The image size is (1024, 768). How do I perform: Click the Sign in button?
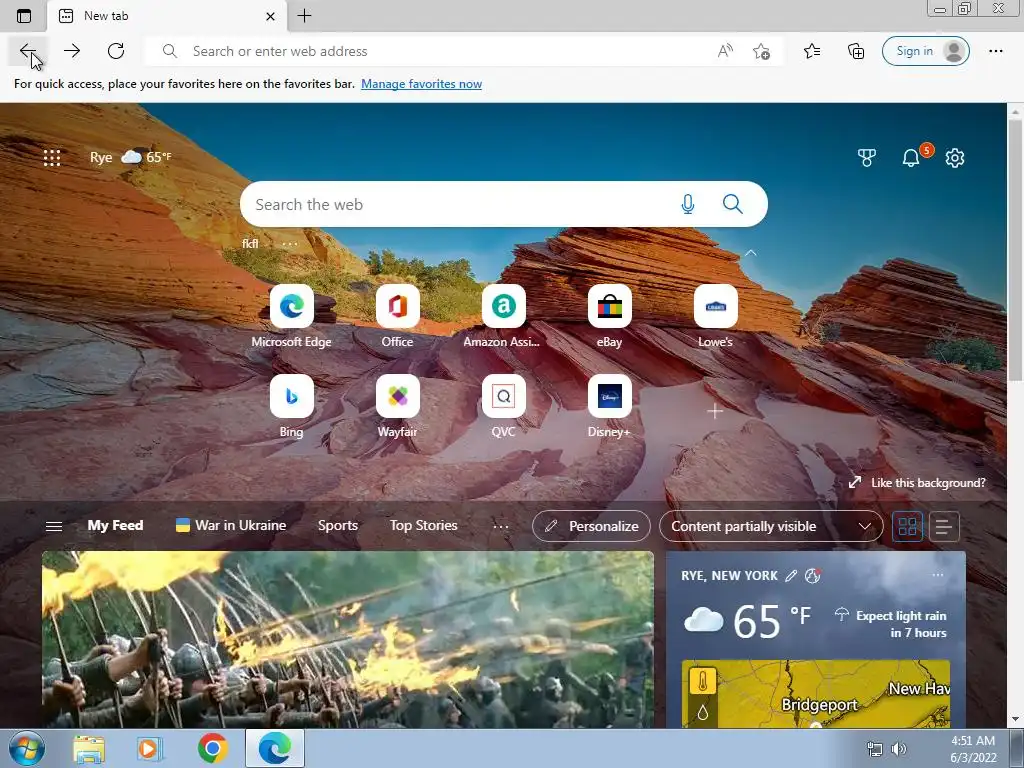coord(925,51)
